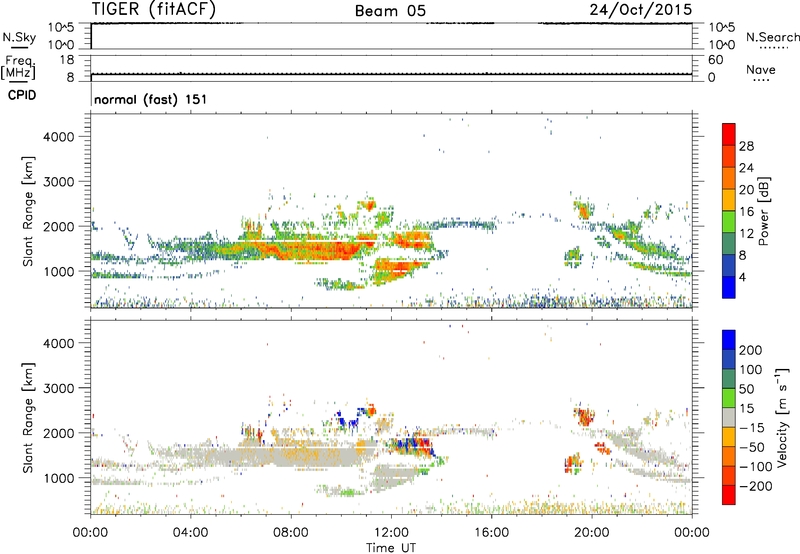This screenshot has width=800, height=554.
Task: Click the 'Freq. [MHz]' axis label
Action: pos(19,67)
